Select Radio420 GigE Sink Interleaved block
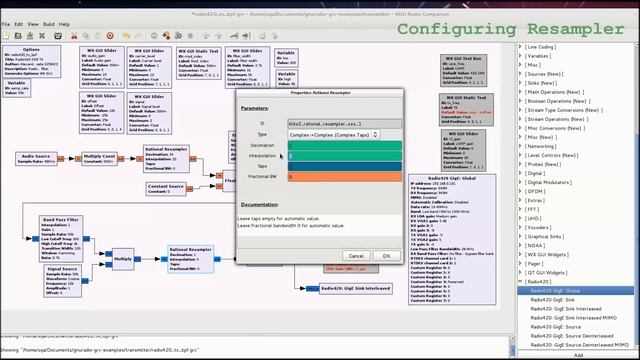 [x=356, y=288]
